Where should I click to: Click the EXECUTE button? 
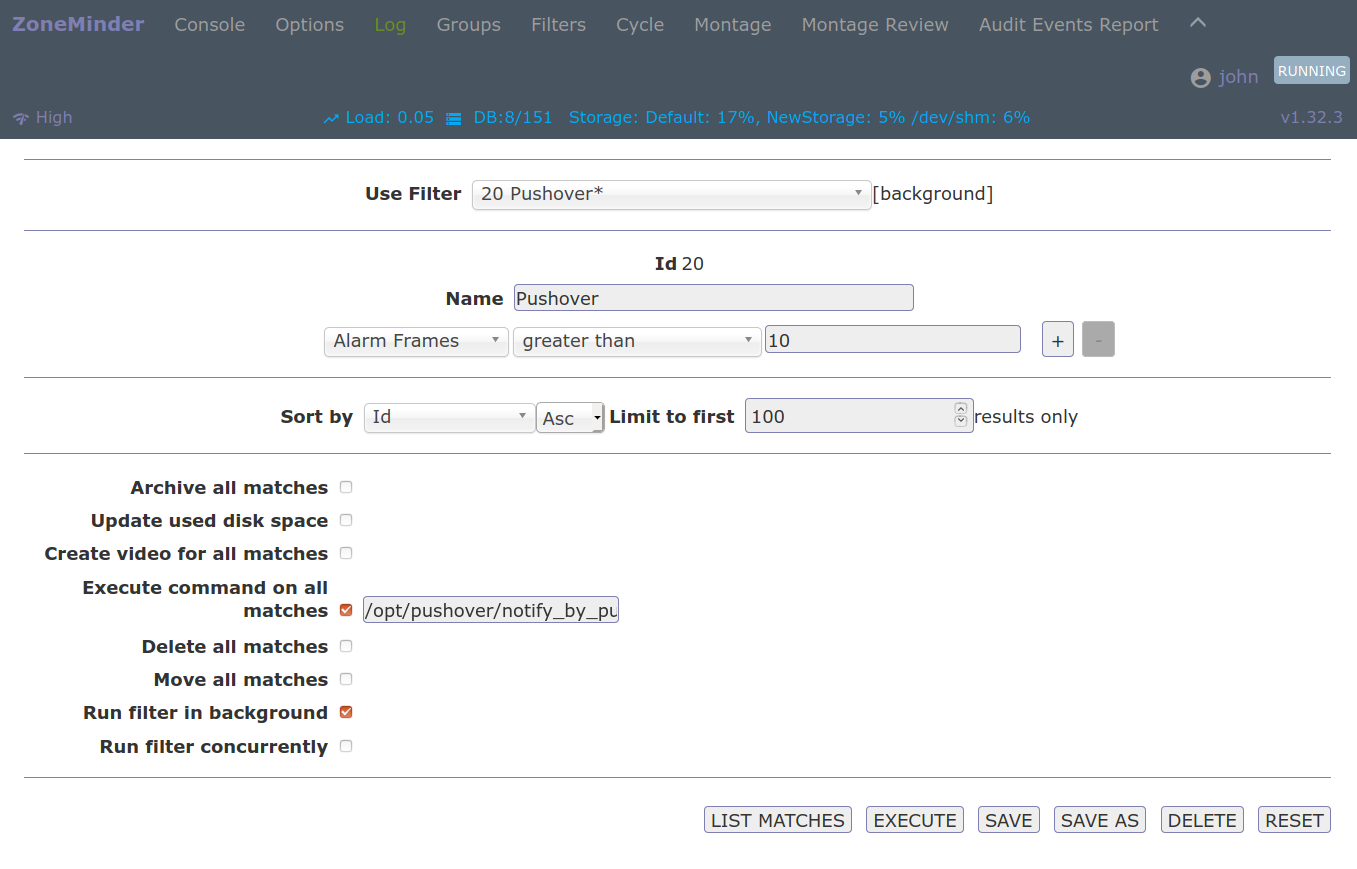pos(915,820)
